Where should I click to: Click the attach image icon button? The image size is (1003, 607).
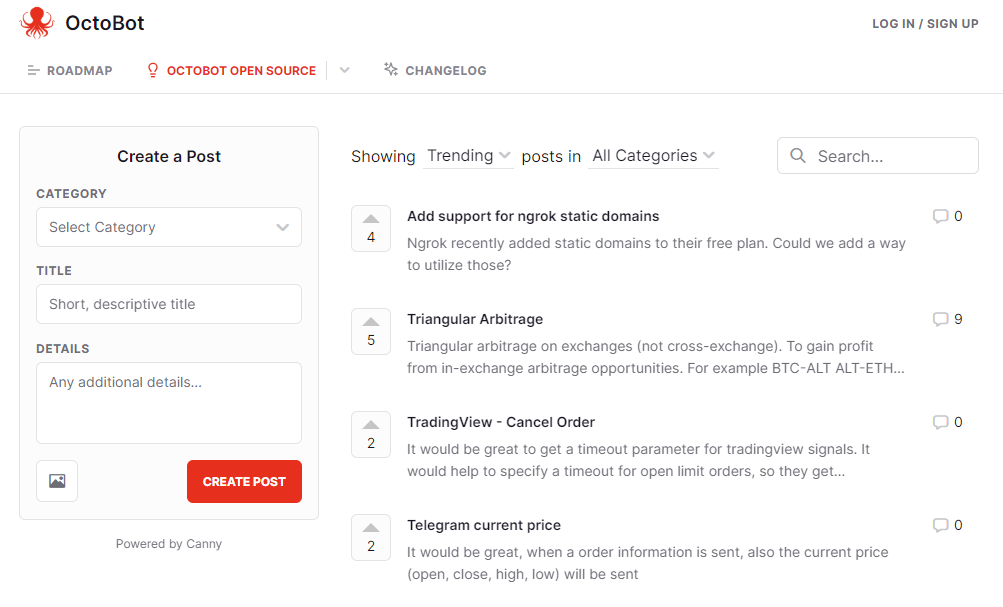click(57, 481)
